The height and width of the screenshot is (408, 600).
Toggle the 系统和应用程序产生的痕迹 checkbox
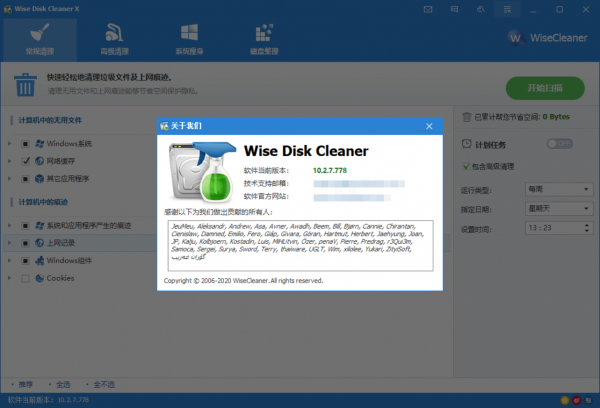coord(25,225)
